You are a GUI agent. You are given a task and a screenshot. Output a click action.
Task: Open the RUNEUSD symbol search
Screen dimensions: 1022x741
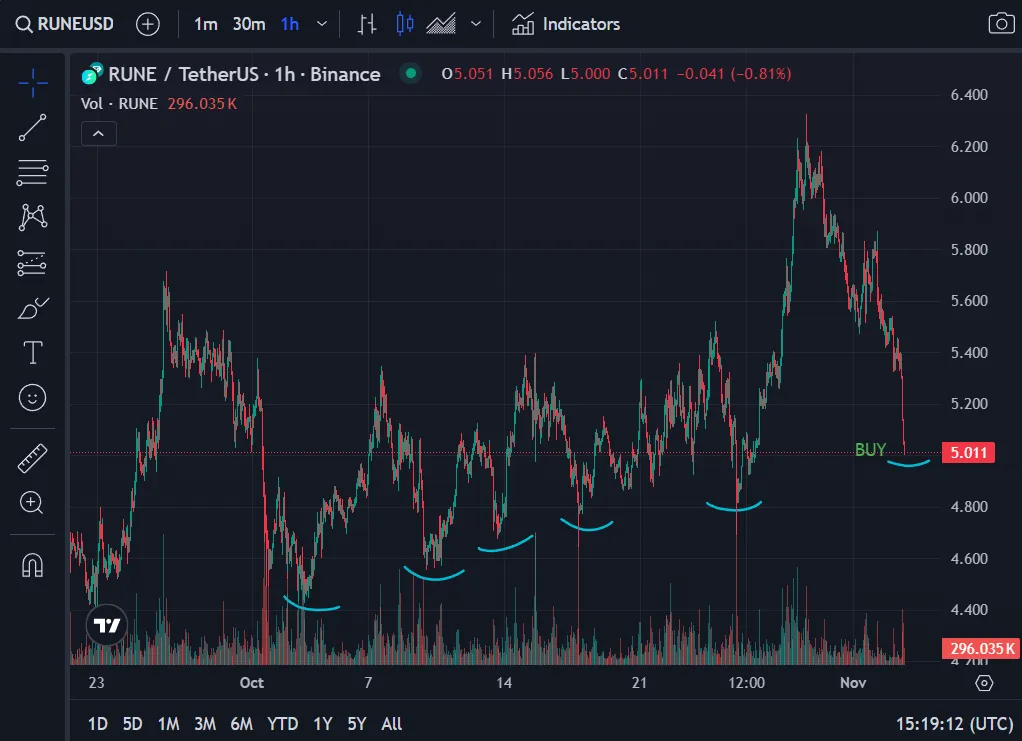pyautogui.click(x=65, y=24)
